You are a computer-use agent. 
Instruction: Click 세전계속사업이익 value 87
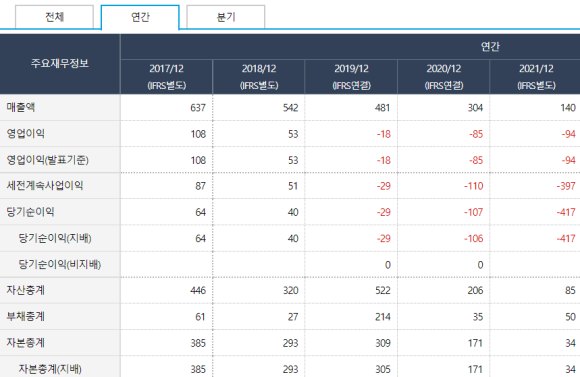(200, 186)
